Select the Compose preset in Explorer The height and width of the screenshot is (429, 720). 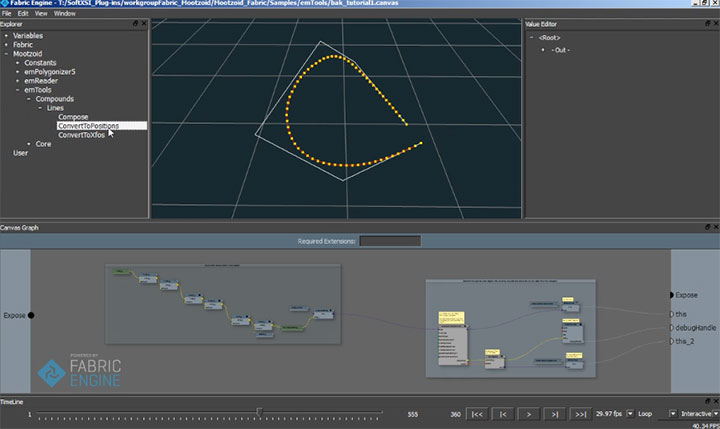[x=73, y=117]
